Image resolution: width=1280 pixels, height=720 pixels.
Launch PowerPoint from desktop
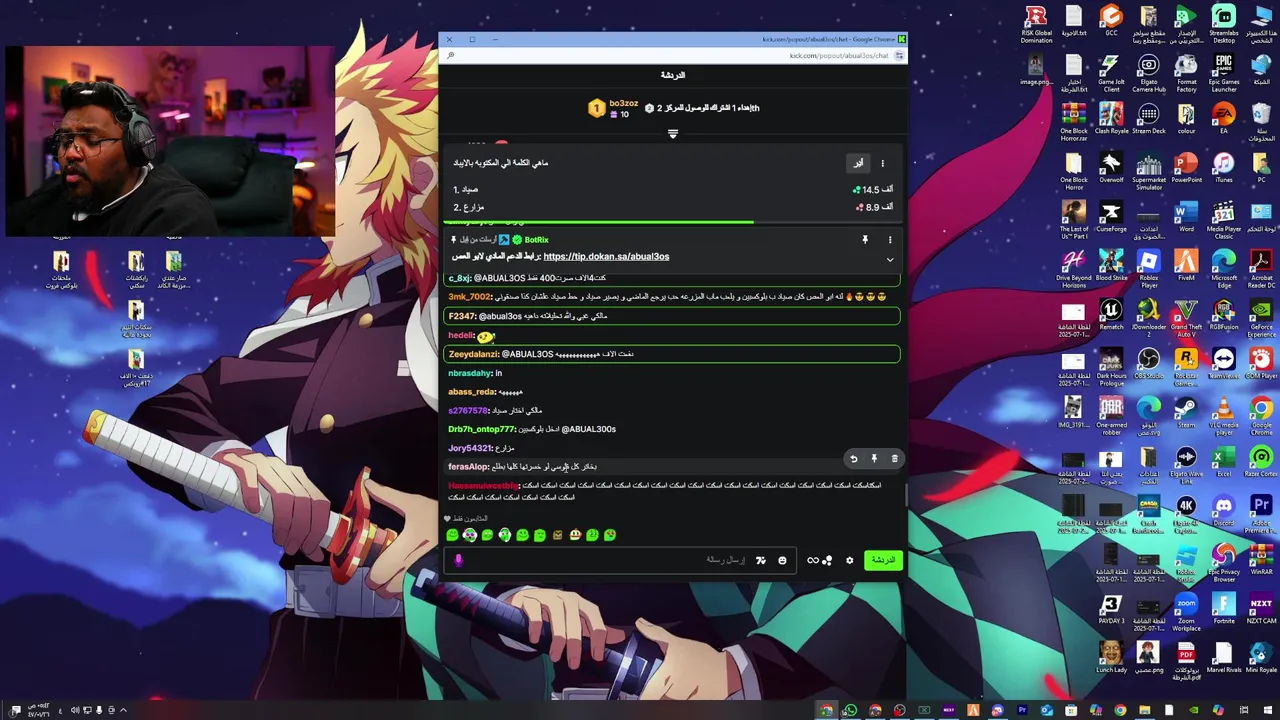click(1186, 166)
